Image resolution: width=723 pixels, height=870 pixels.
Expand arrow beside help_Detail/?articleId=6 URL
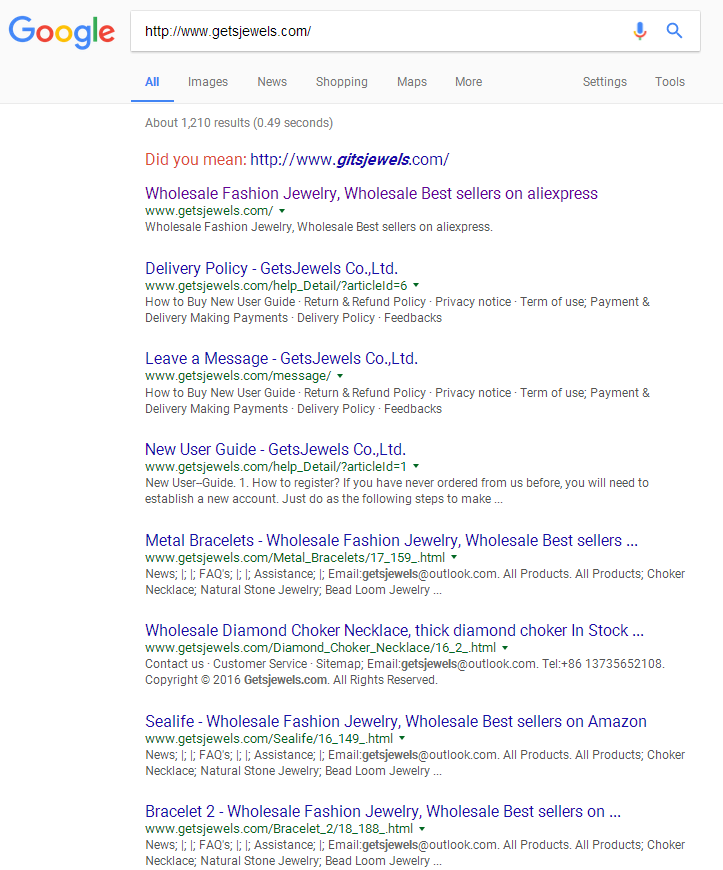coord(416,285)
